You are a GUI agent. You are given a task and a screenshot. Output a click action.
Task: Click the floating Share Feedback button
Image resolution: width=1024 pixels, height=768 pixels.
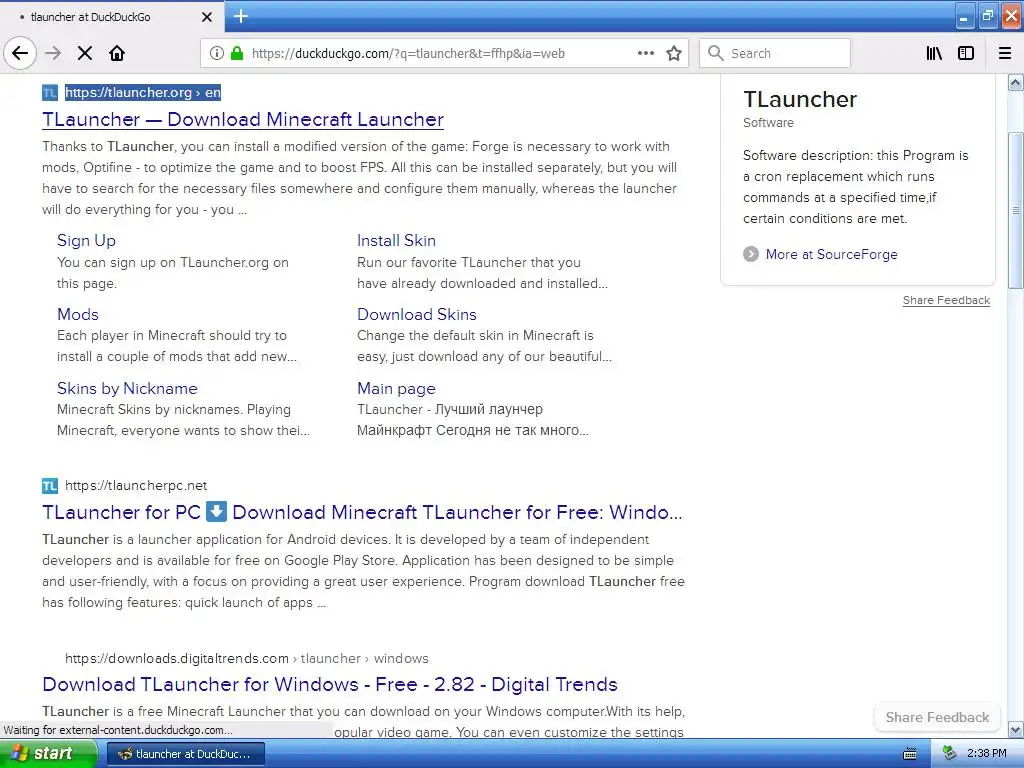(x=937, y=717)
